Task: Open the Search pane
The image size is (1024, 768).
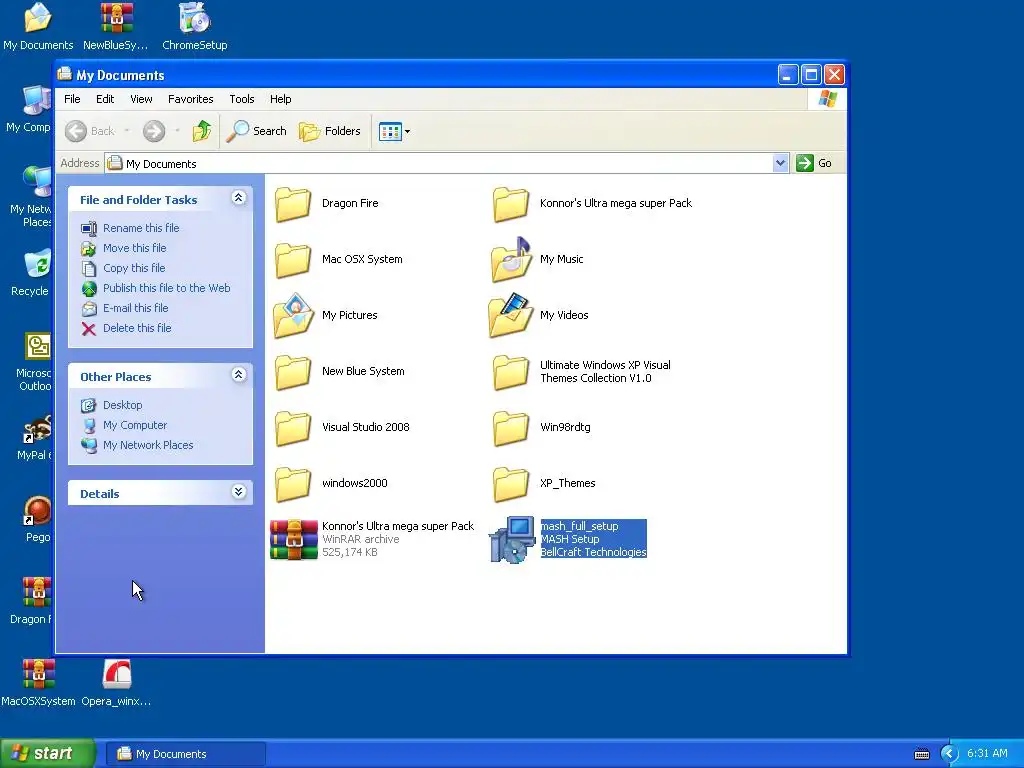Action: 257,131
